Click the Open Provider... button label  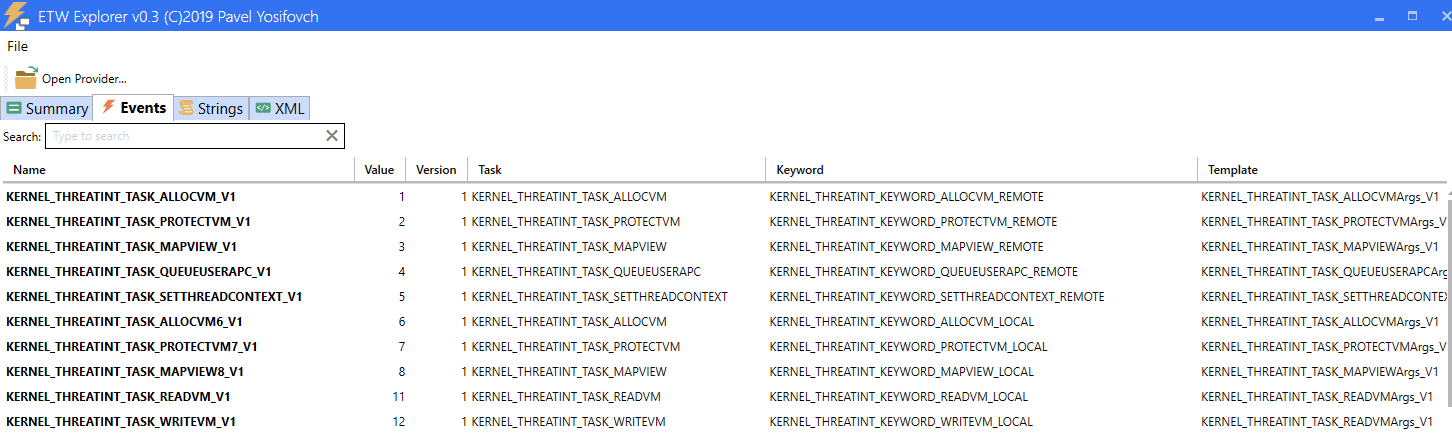click(x=84, y=79)
